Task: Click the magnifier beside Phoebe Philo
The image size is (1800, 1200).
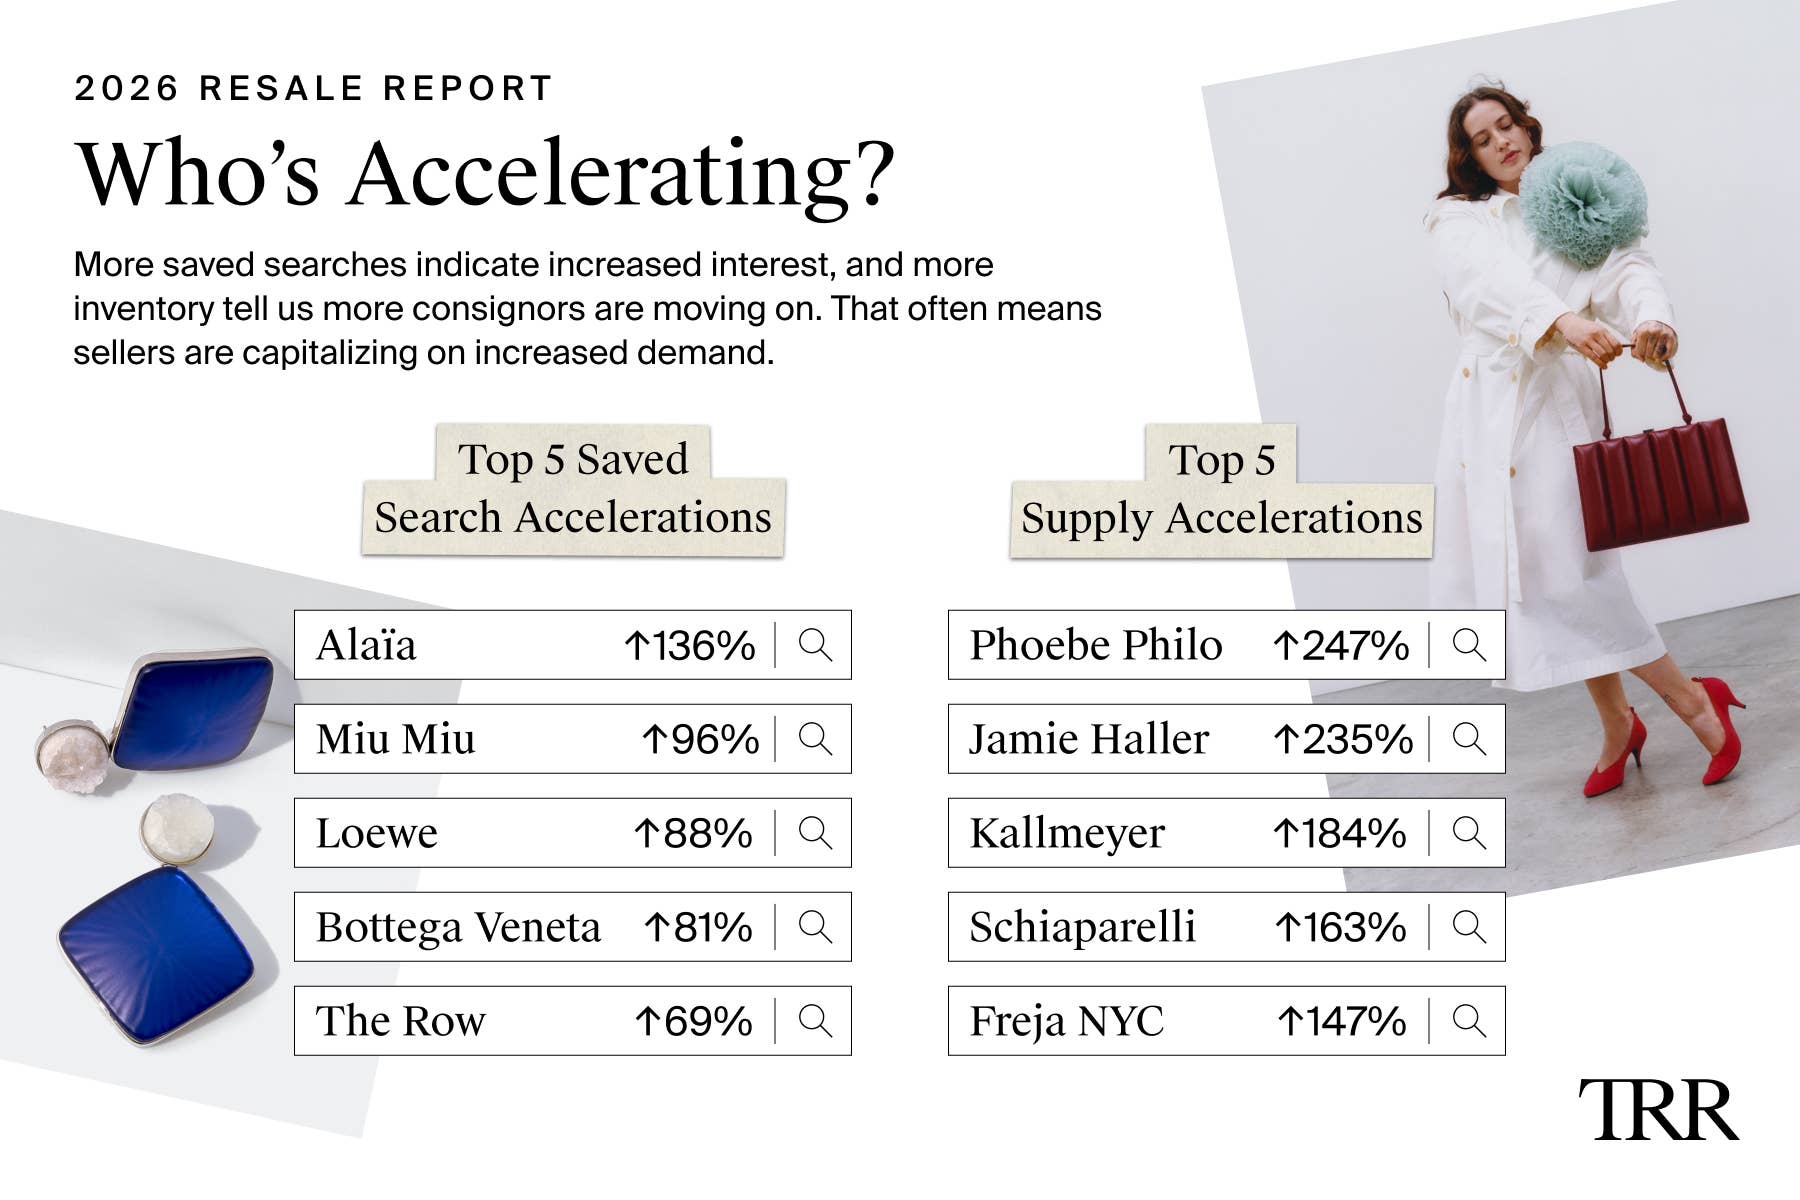Action: [x=1469, y=645]
